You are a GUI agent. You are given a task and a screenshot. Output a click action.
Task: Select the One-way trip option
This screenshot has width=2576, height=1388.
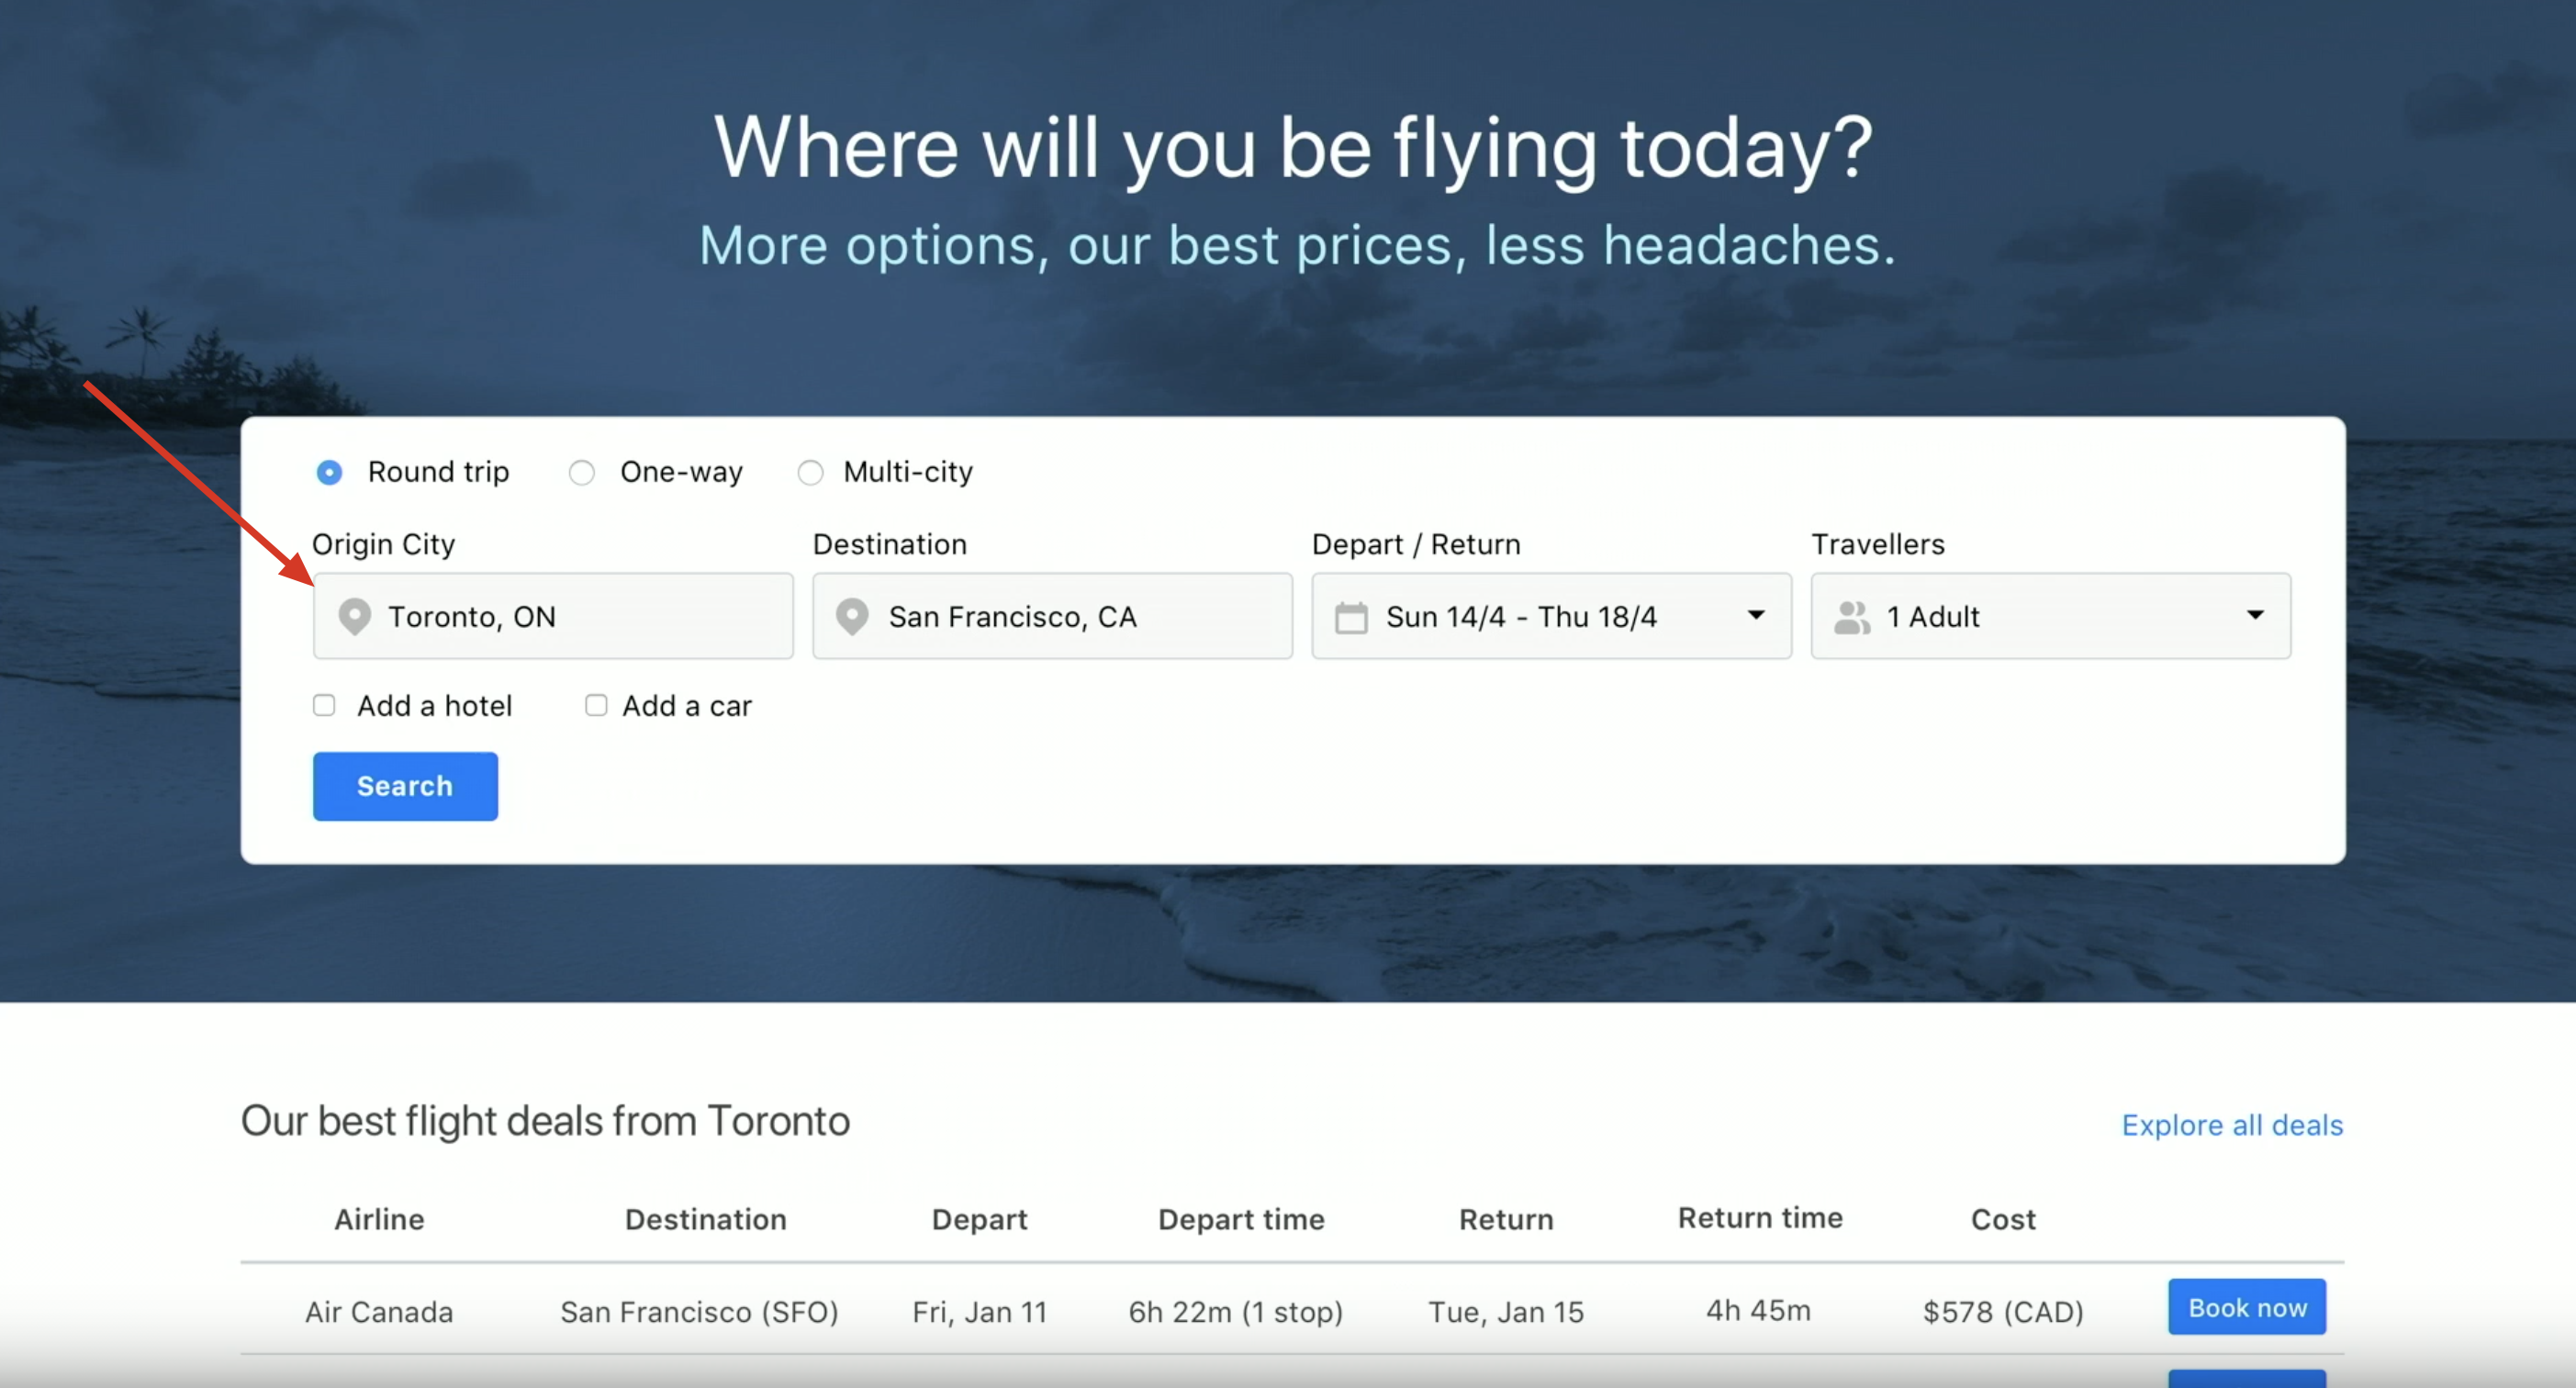click(x=582, y=472)
